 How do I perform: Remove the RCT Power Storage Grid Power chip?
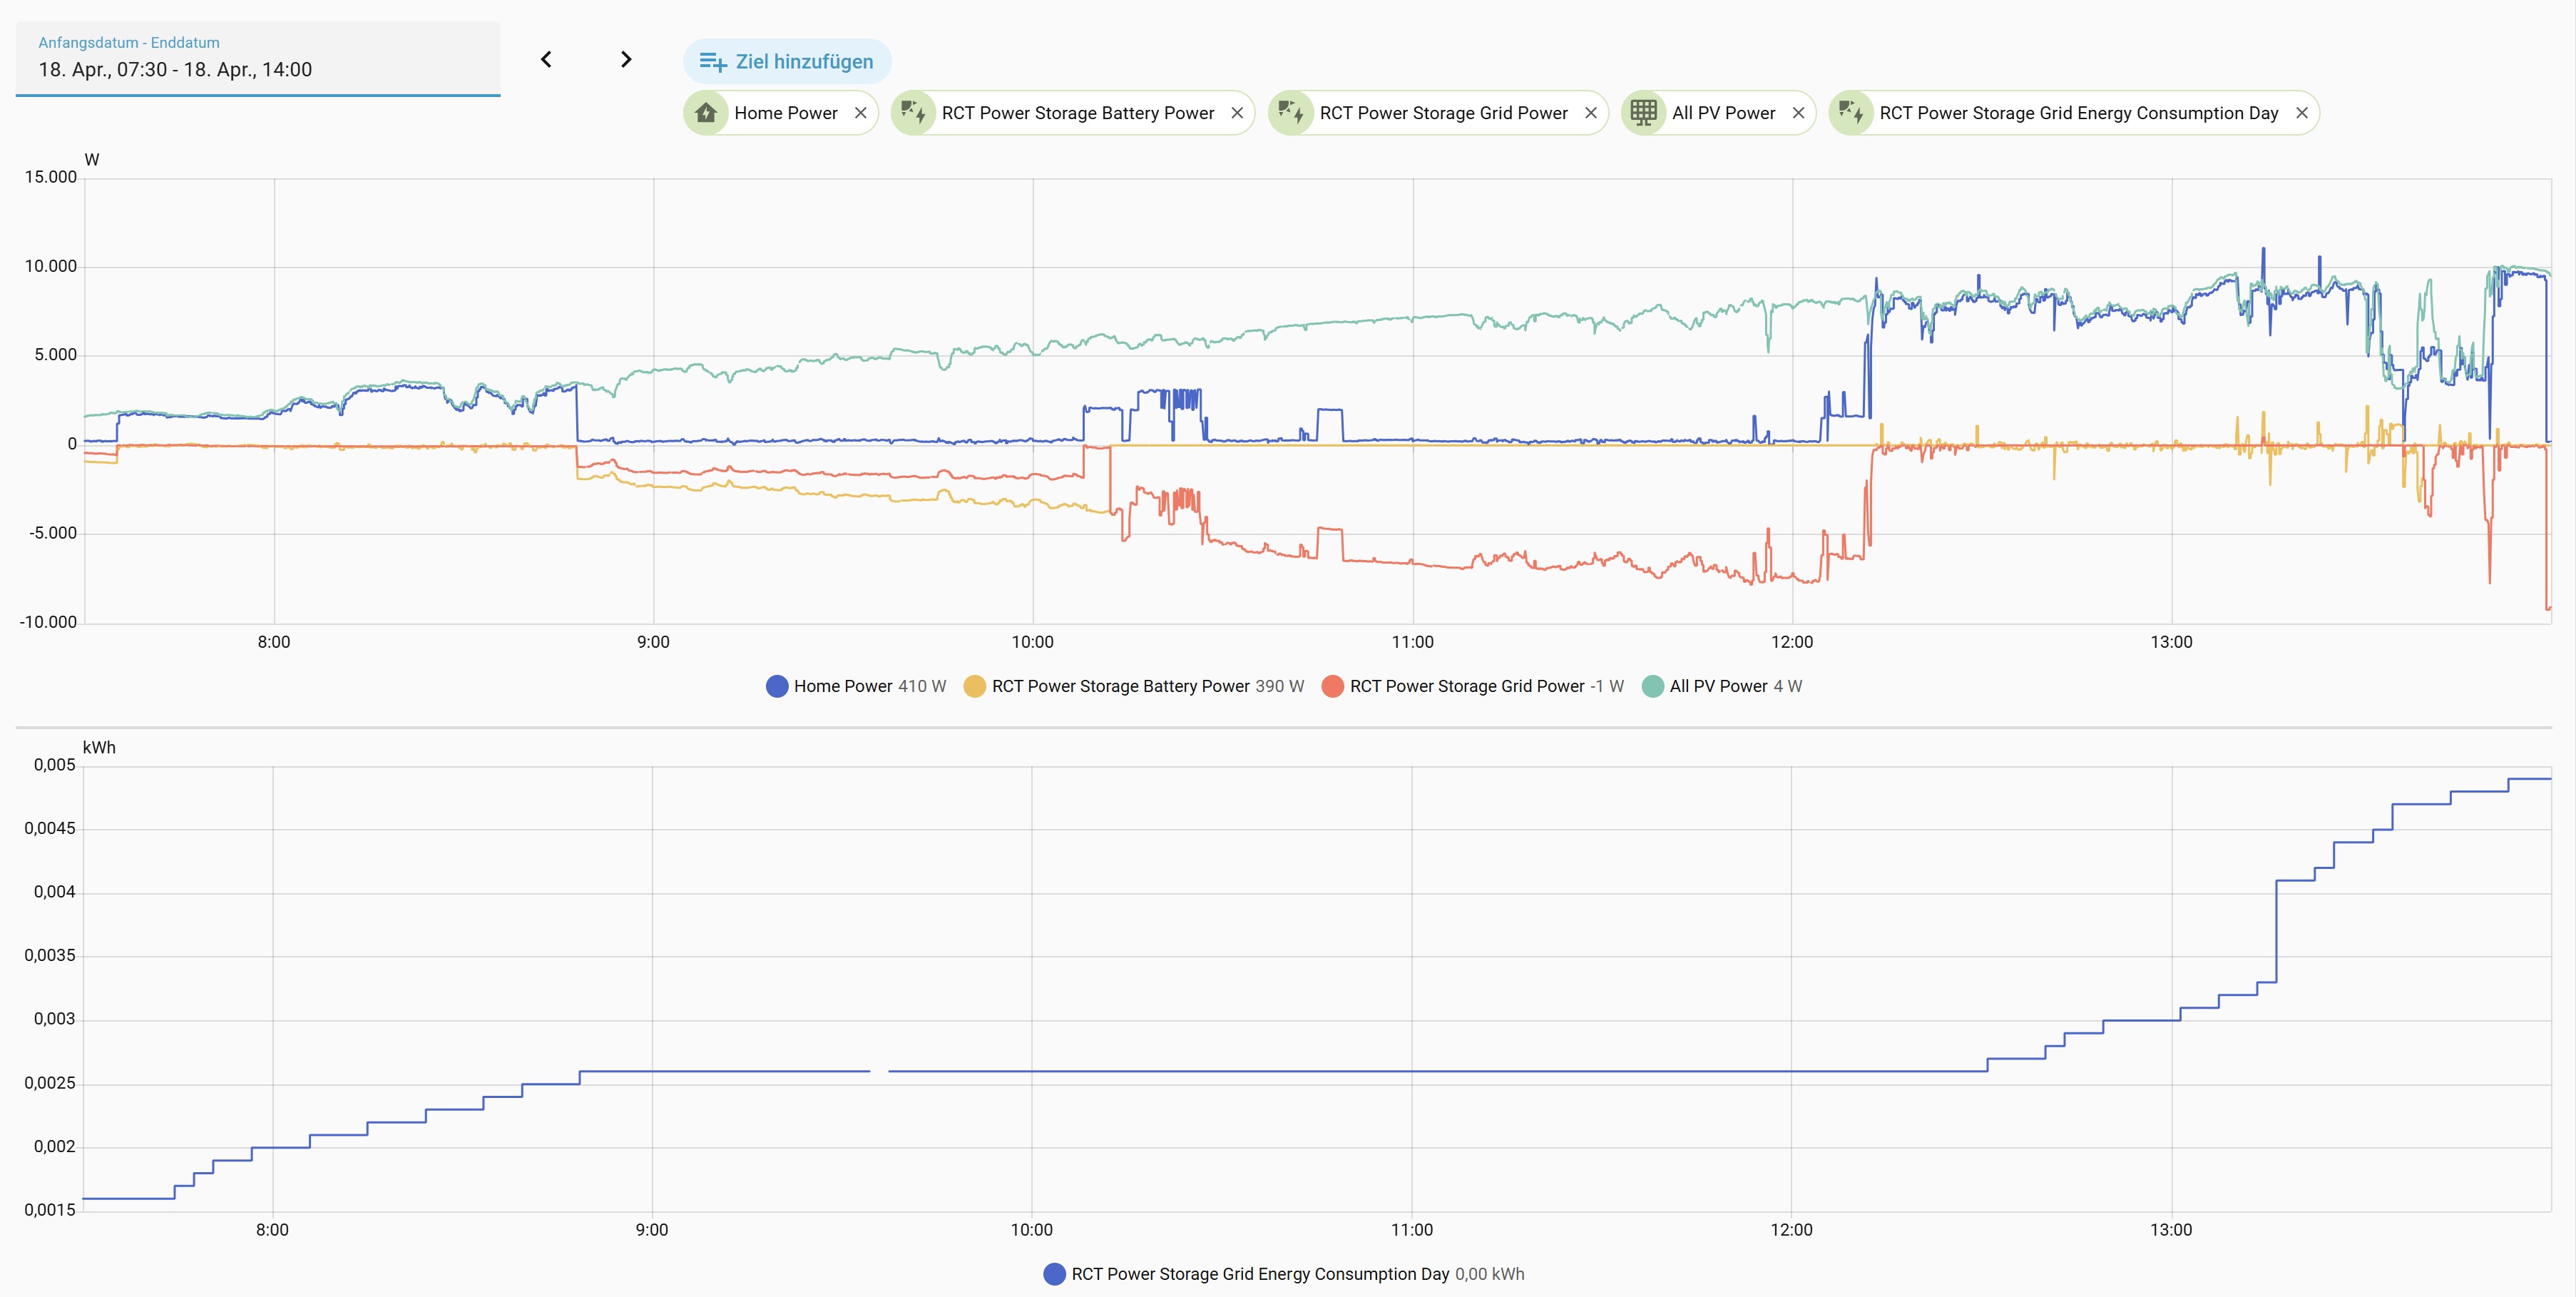[1591, 113]
